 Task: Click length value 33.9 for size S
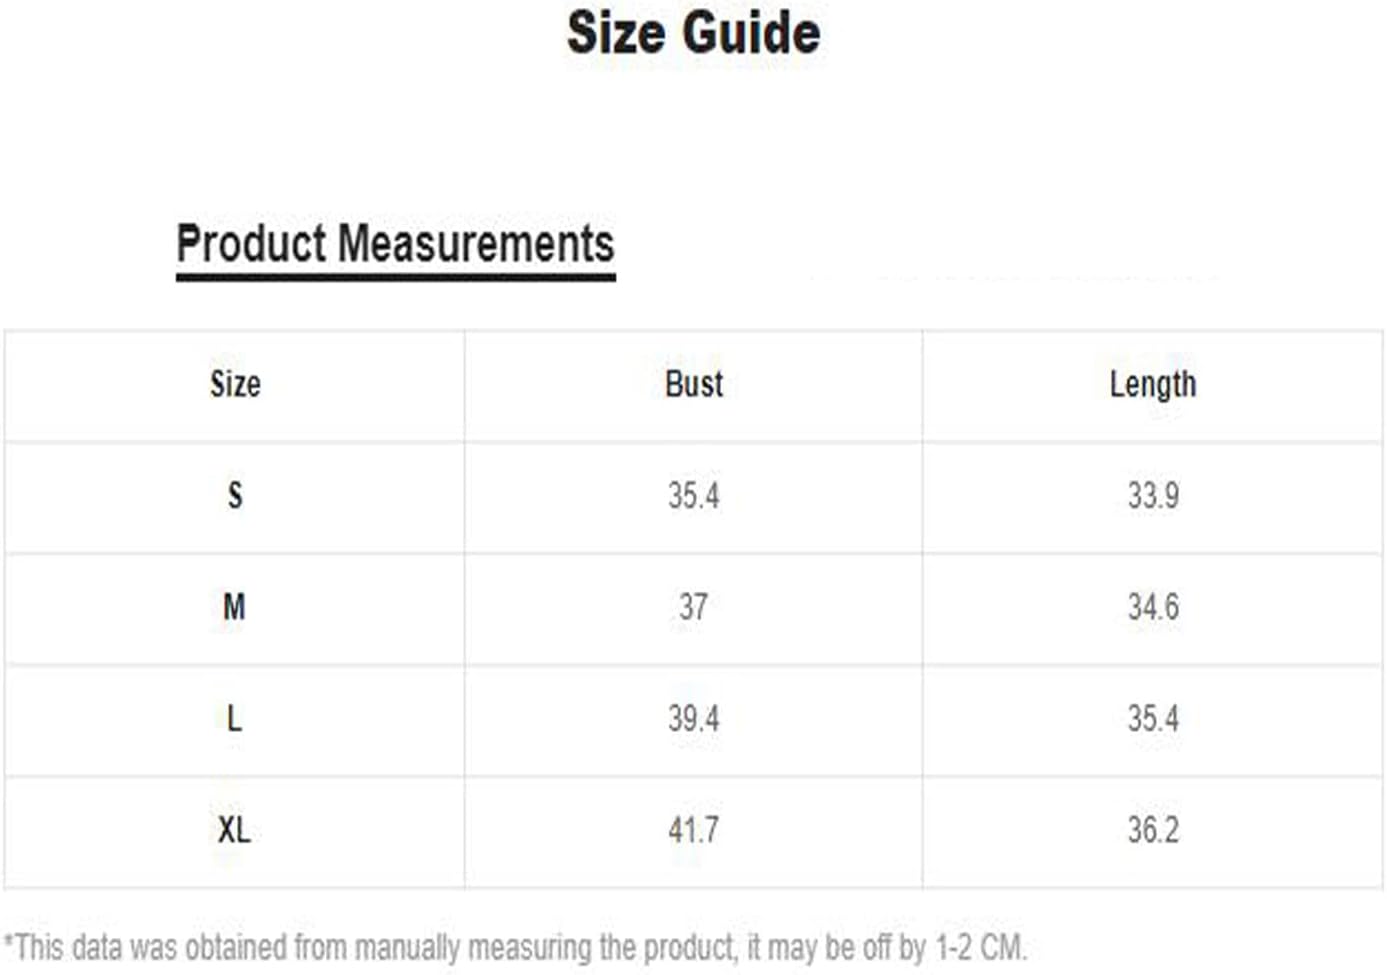[x=1153, y=495]
